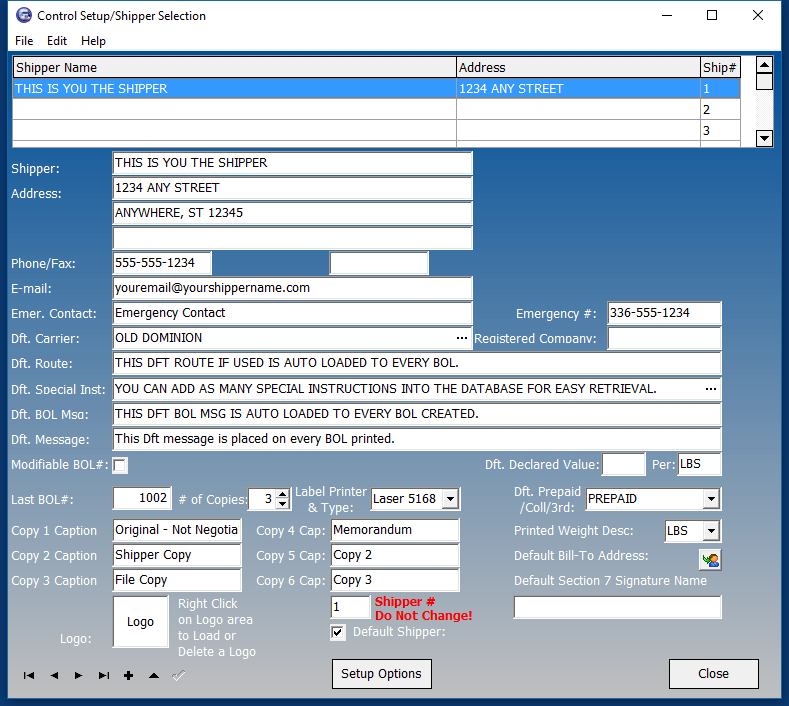Click the Copy 2 Caption field
Viewport: 789px width, 706px height.
pos(177,556)
